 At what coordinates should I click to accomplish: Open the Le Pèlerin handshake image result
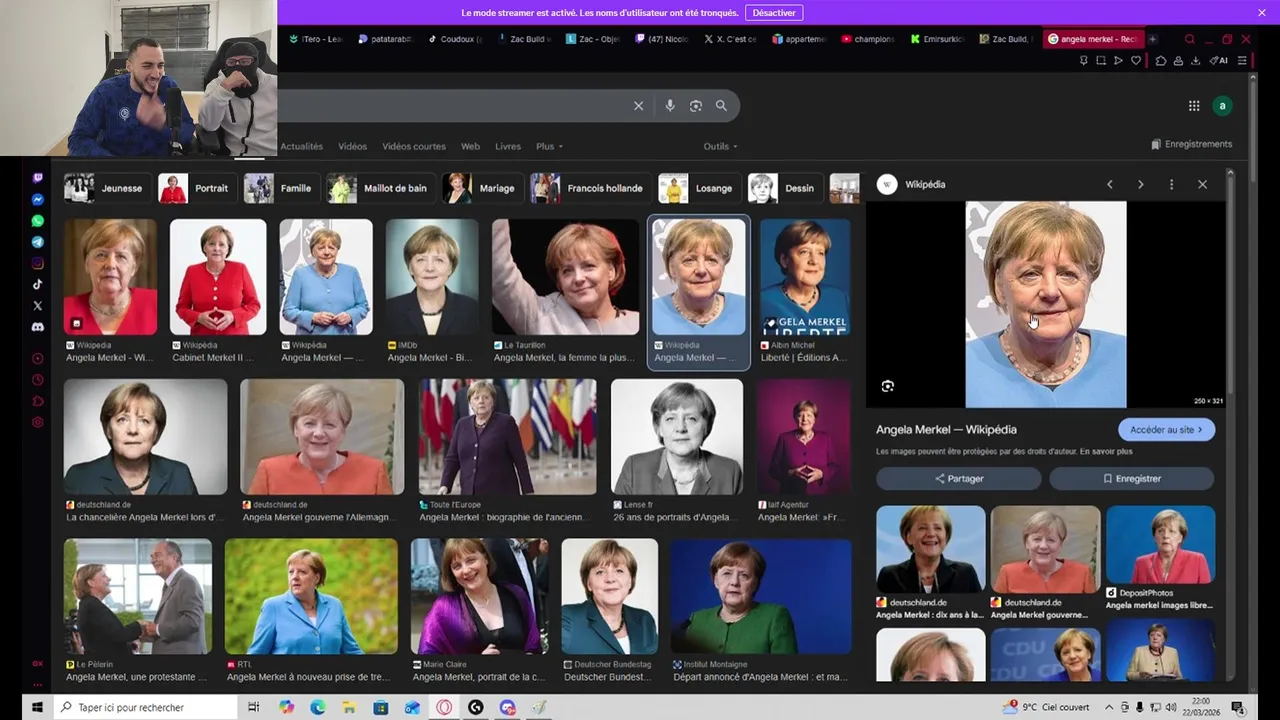coord(138,596)
